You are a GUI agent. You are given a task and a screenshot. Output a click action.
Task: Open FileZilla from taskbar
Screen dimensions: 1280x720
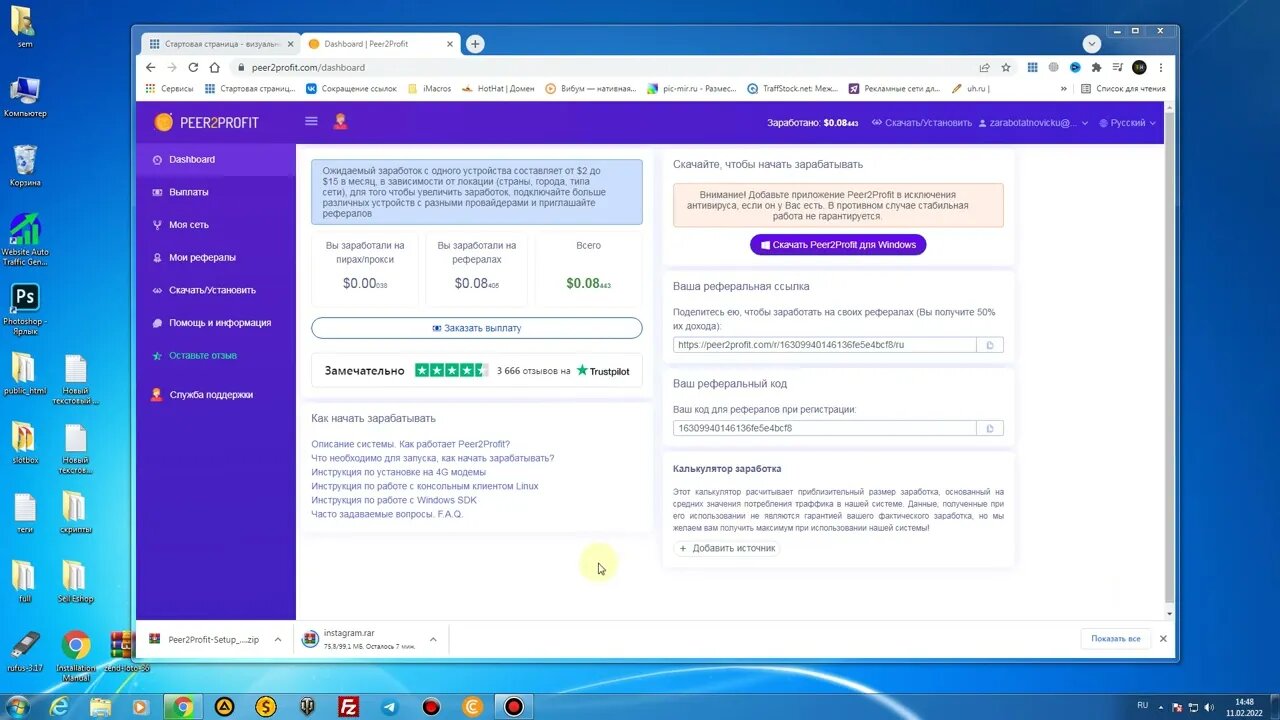coord(349,707)
